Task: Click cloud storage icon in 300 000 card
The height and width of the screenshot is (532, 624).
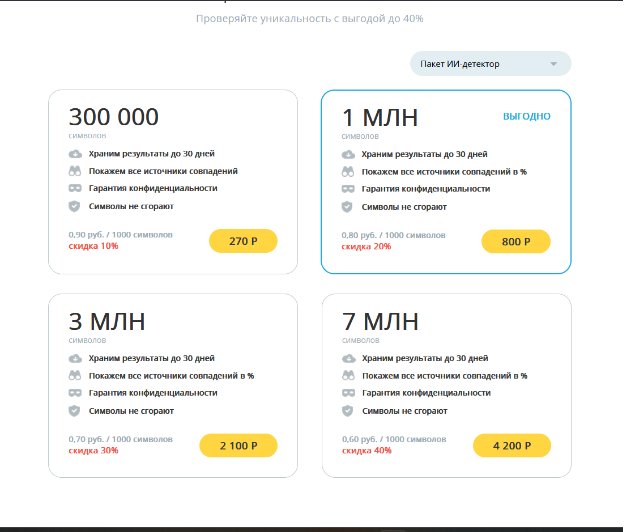Action: coord(74,154)
